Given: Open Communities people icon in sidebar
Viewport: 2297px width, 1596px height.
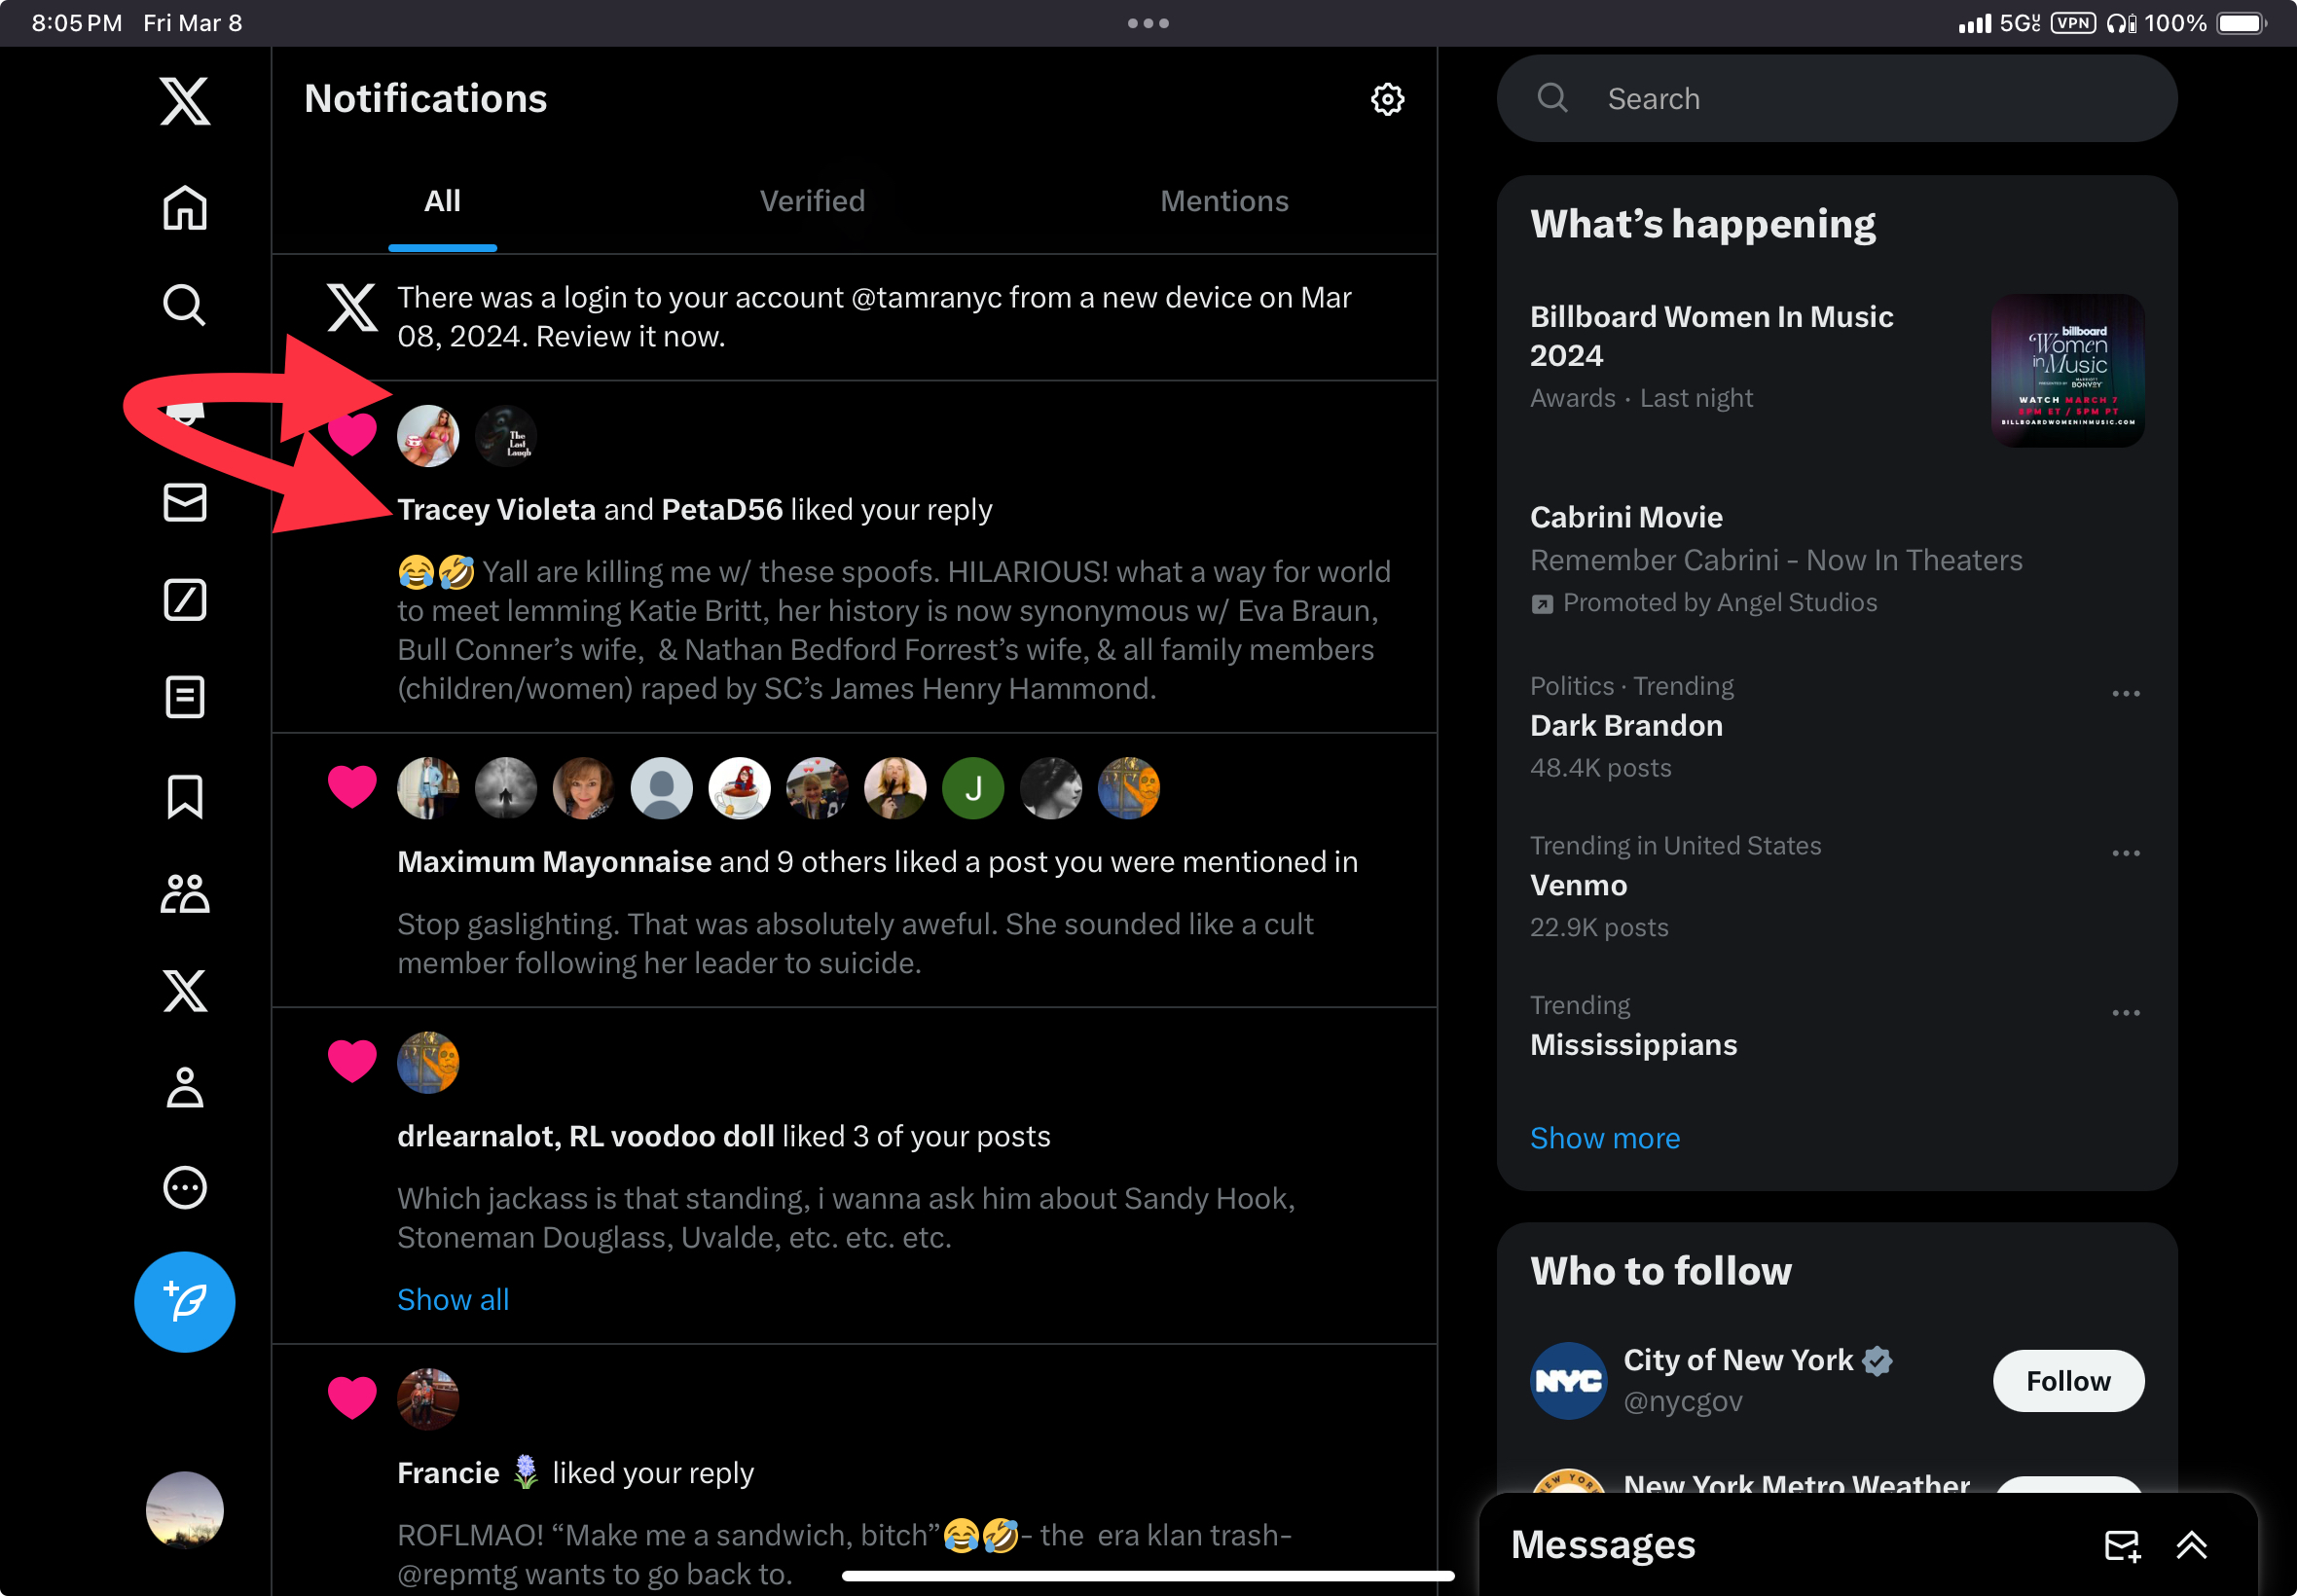Looking at the screenshot, I should 185,893.
